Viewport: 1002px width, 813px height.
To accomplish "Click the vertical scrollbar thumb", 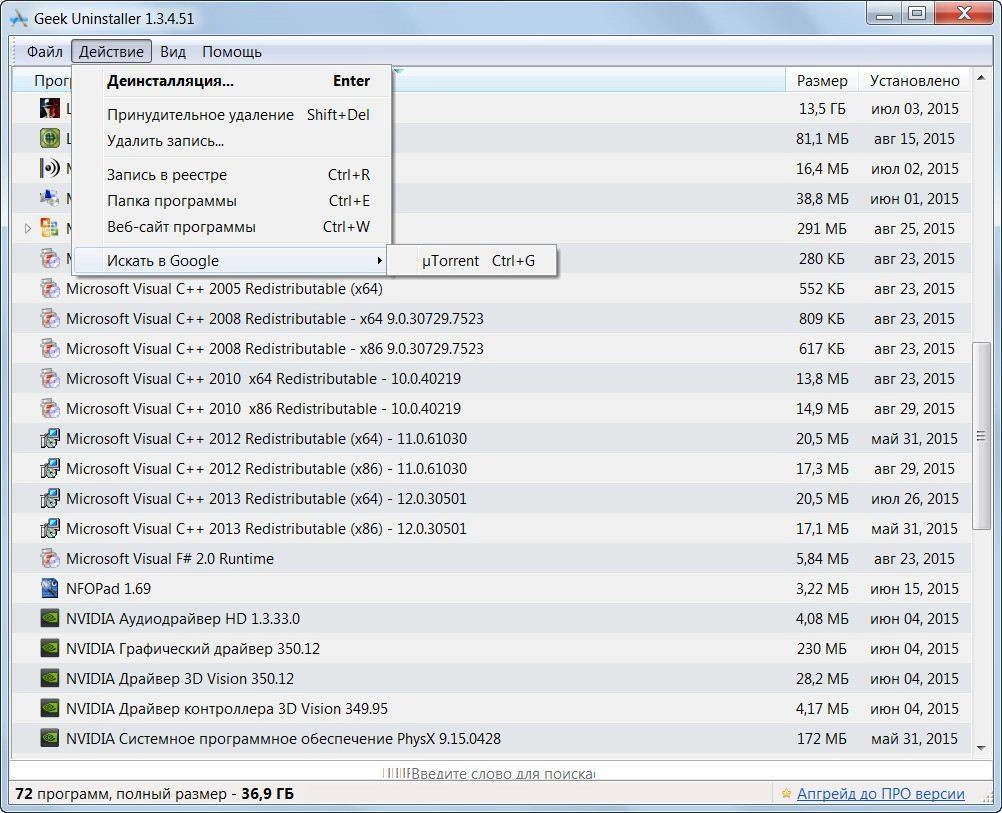I will click(981, 436).
